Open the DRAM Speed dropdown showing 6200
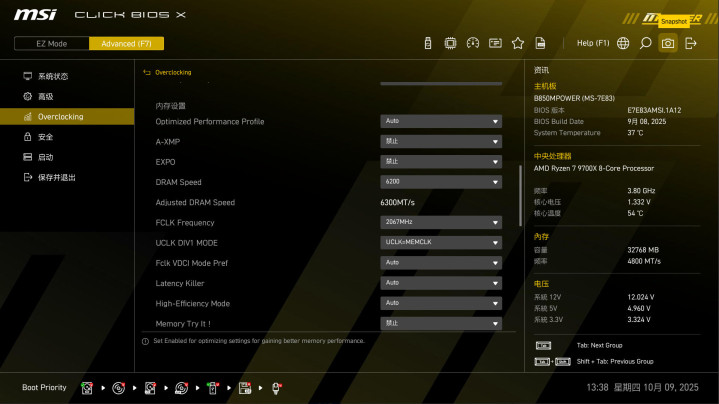719x404 pixels. coord(441,182)
